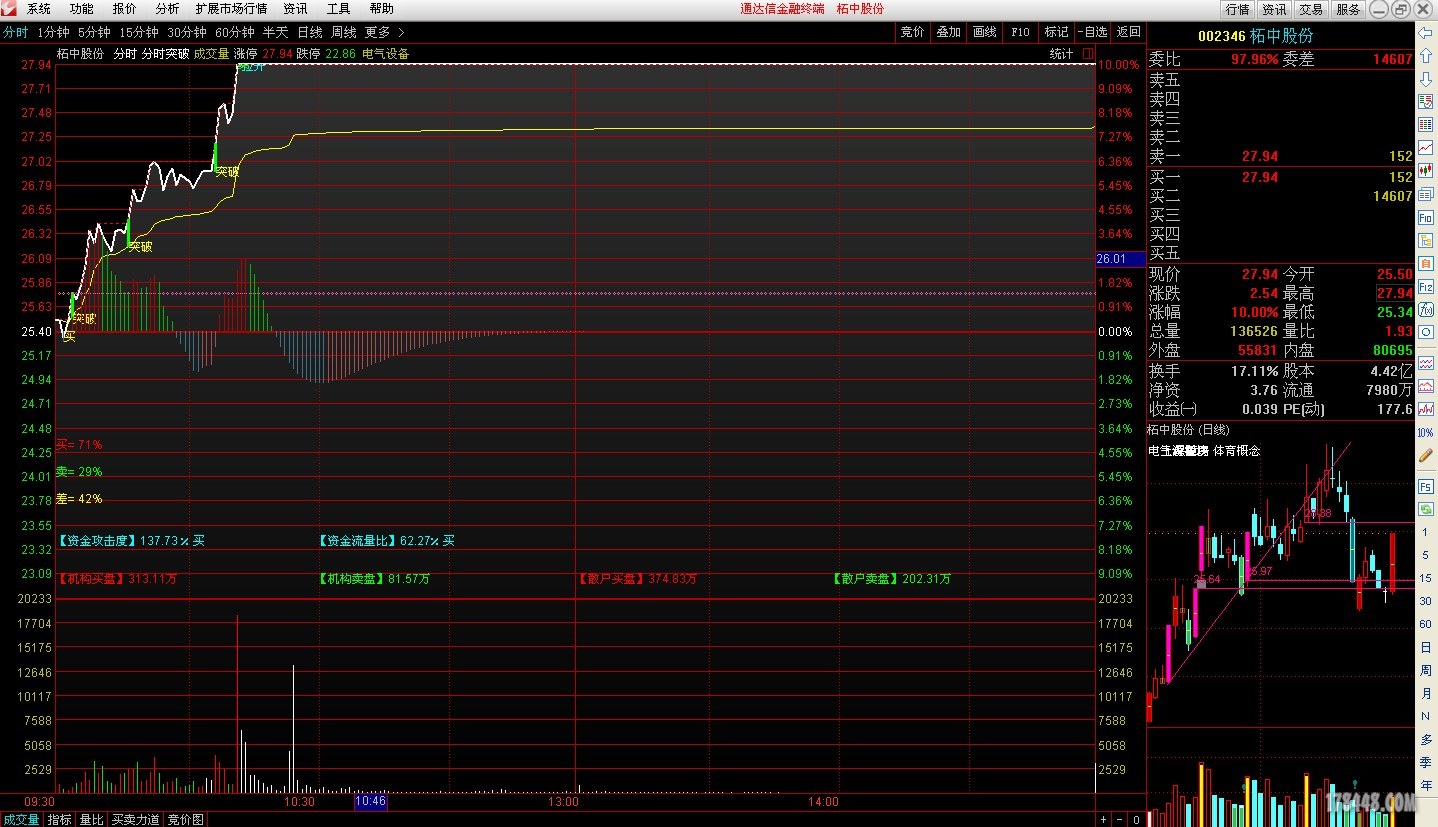1438x827 pixels.
Task: Open the 帮助 menu
Action: [381, 8]
